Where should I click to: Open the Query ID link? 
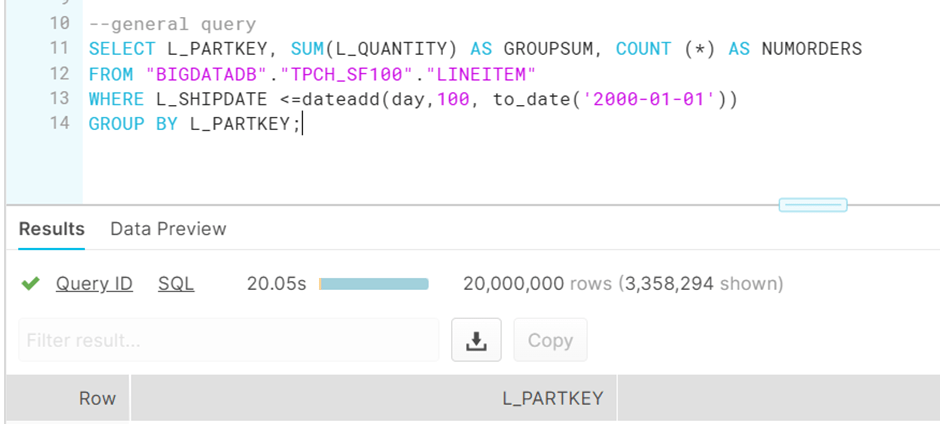point(94,284)
